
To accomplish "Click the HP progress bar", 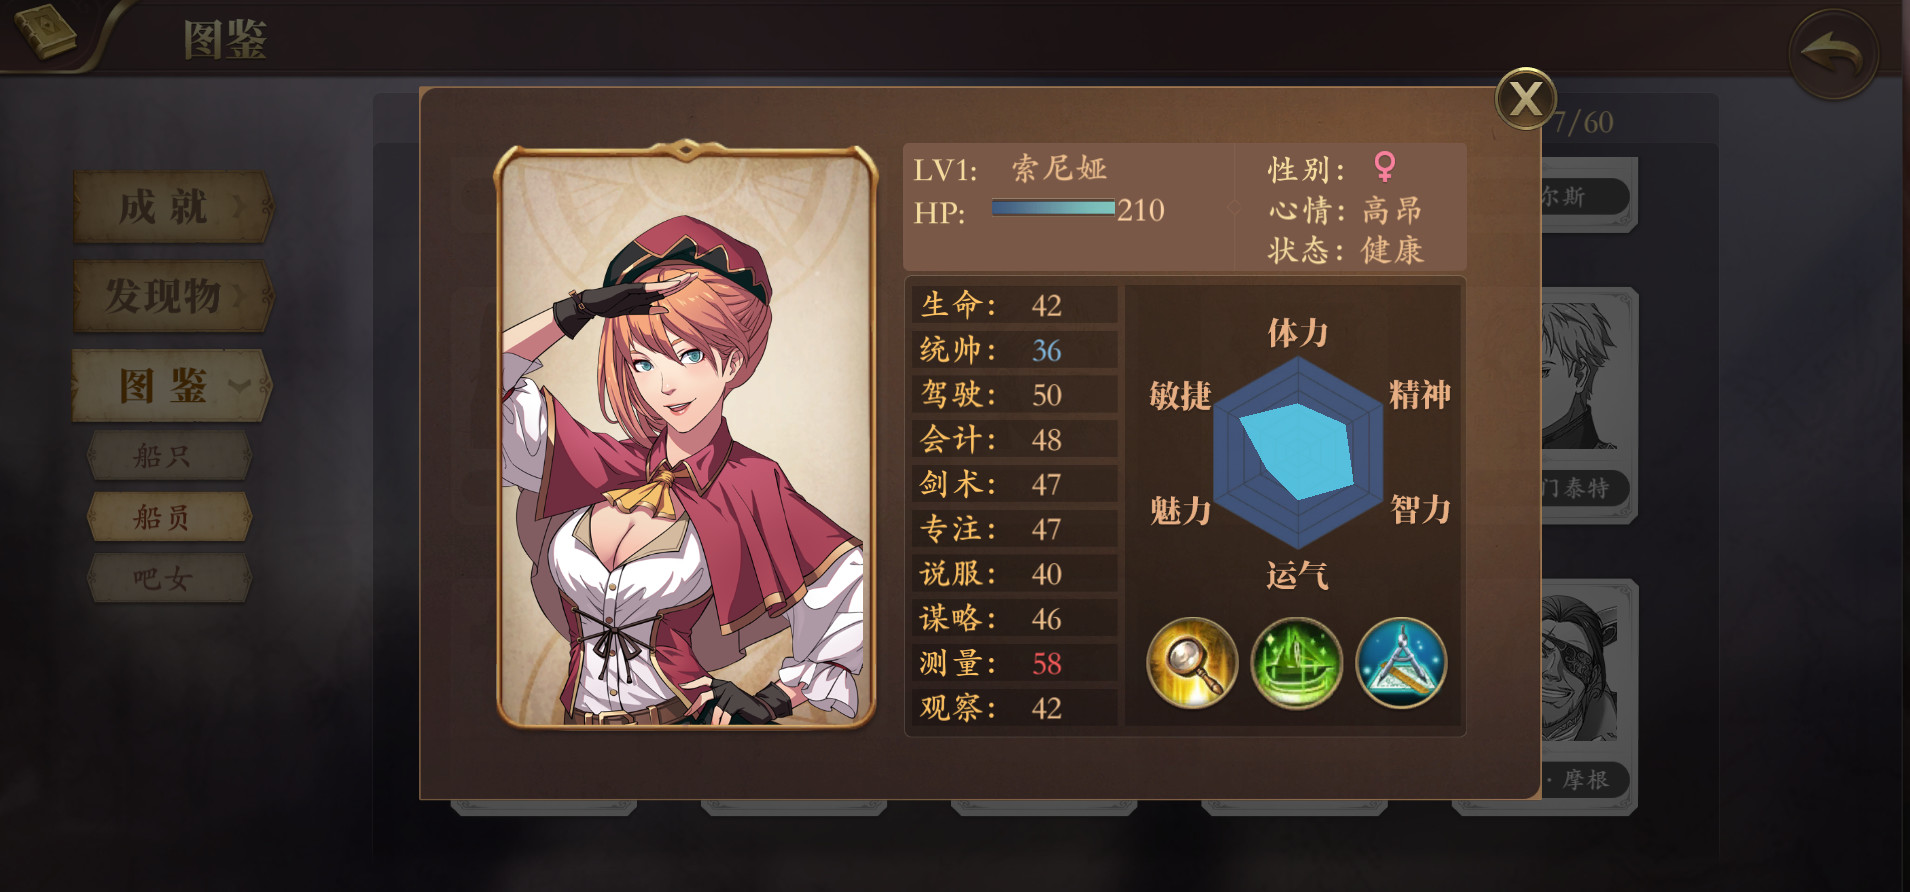I will (1053, 208).
